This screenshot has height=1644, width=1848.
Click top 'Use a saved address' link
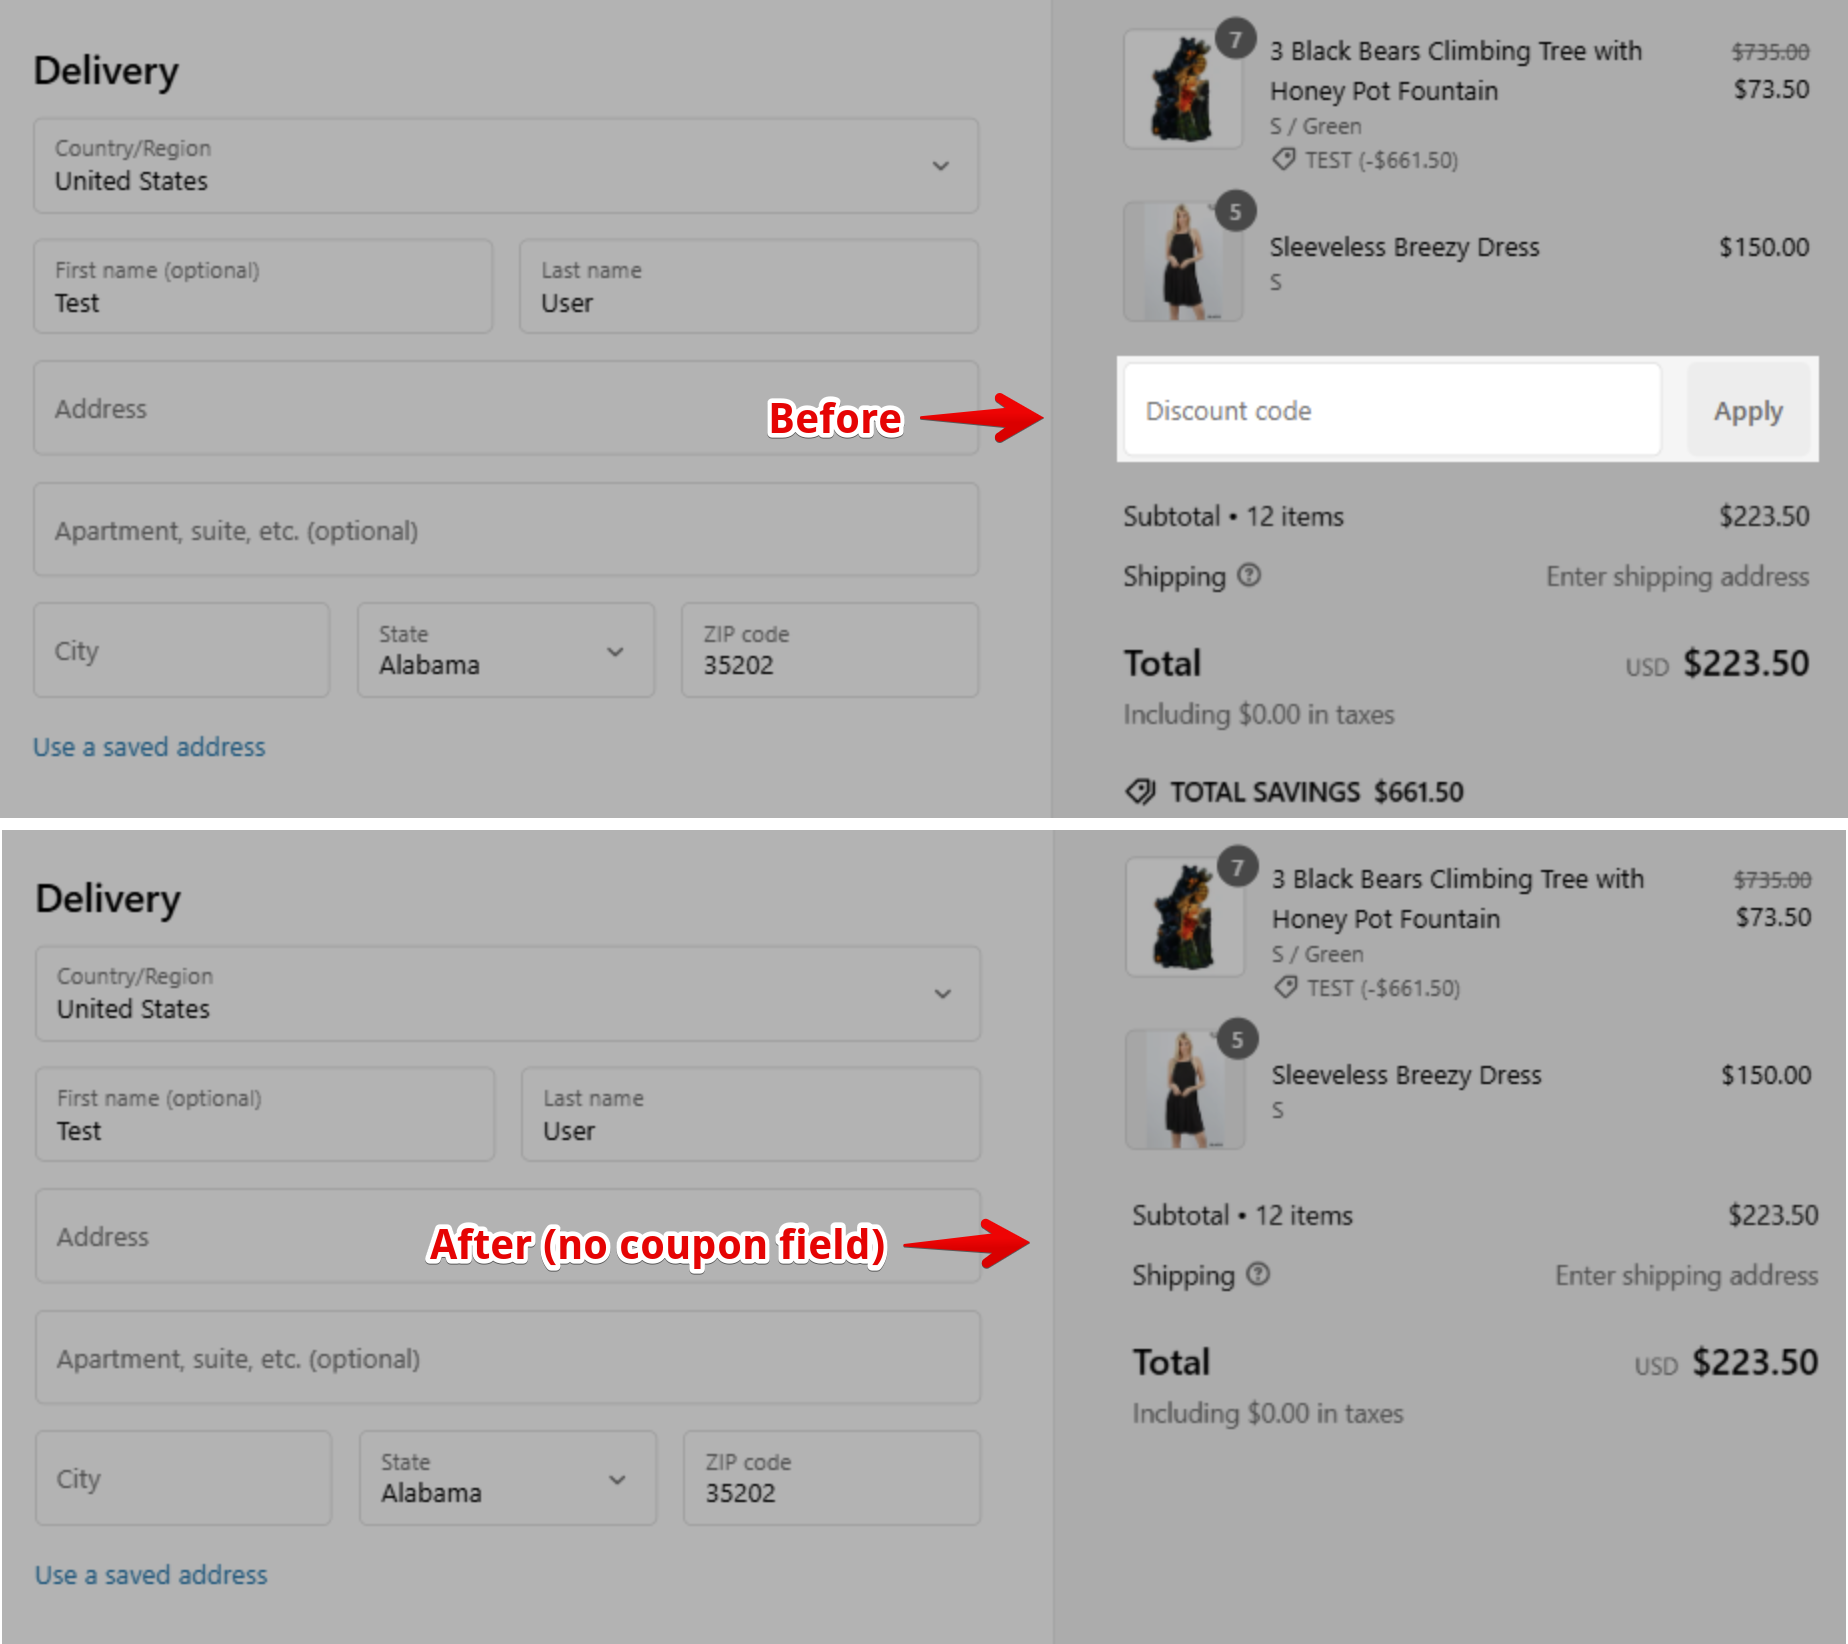tap(149, 747)
